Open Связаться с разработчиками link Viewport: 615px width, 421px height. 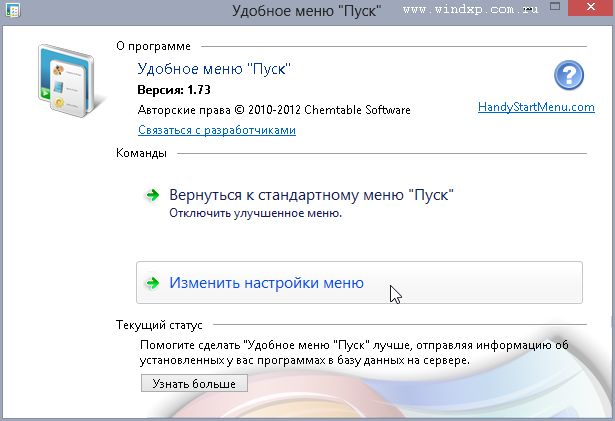point(217,130)
